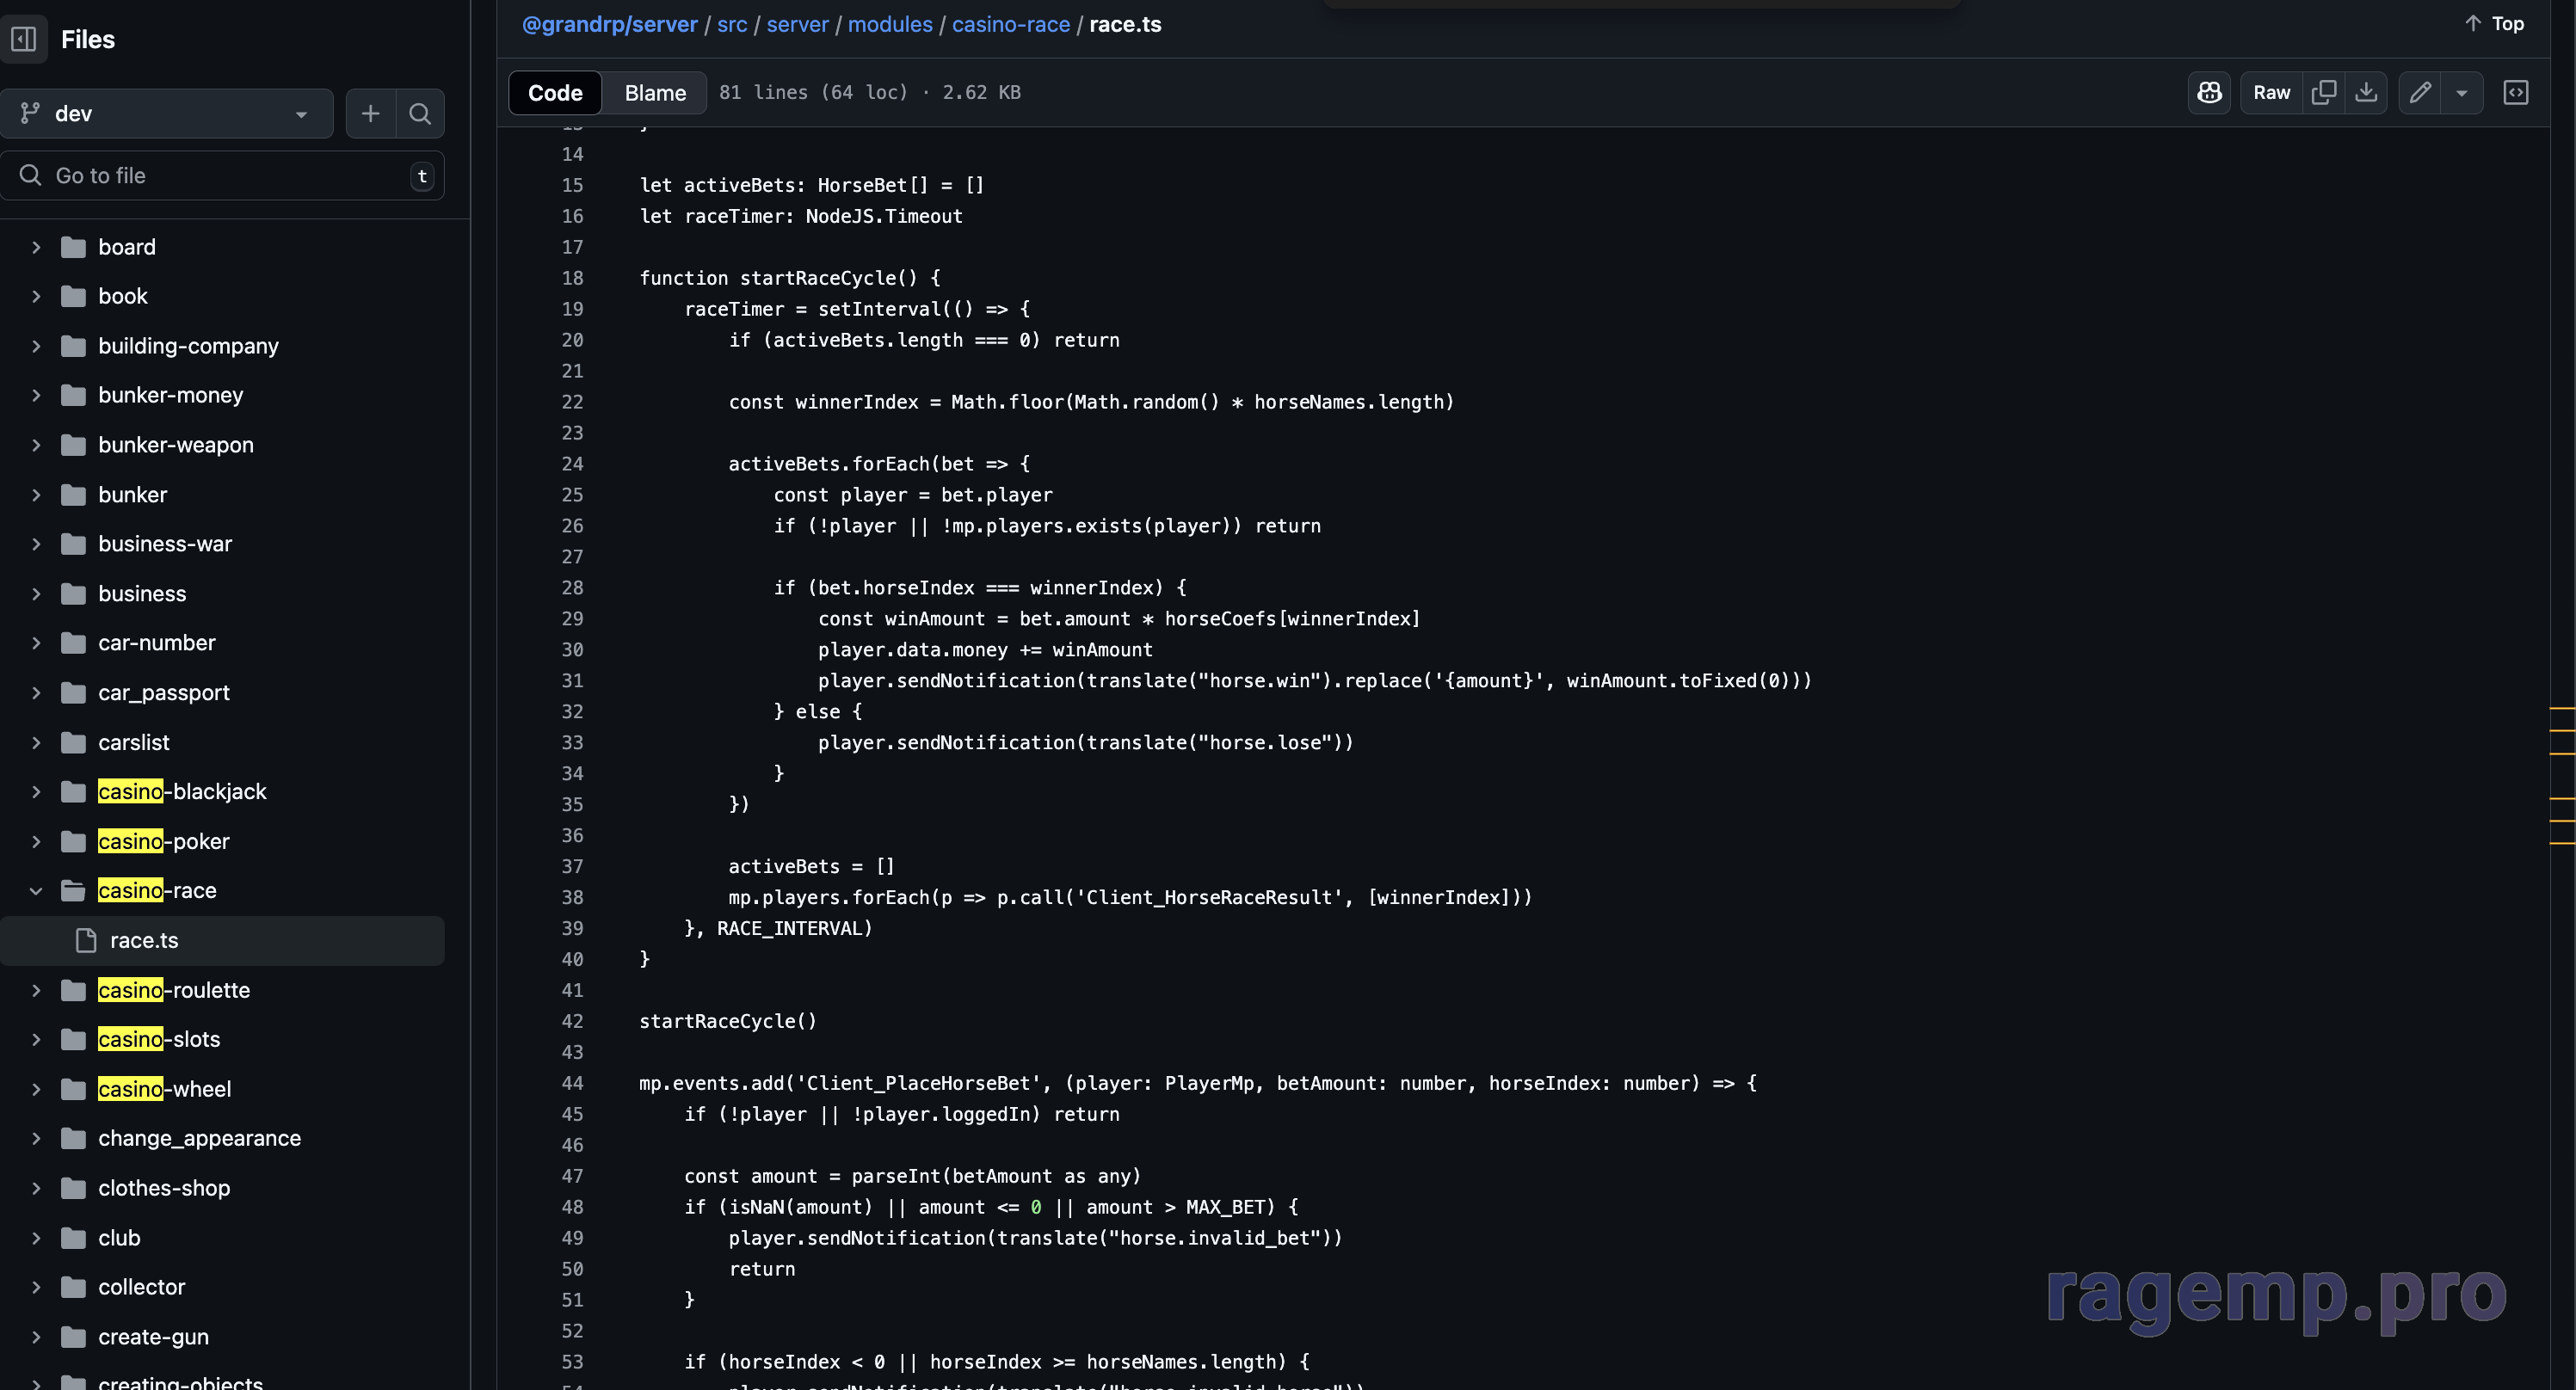Click the book folder icon
The image size is (2576, 1390).
click(x=73, y=296)
